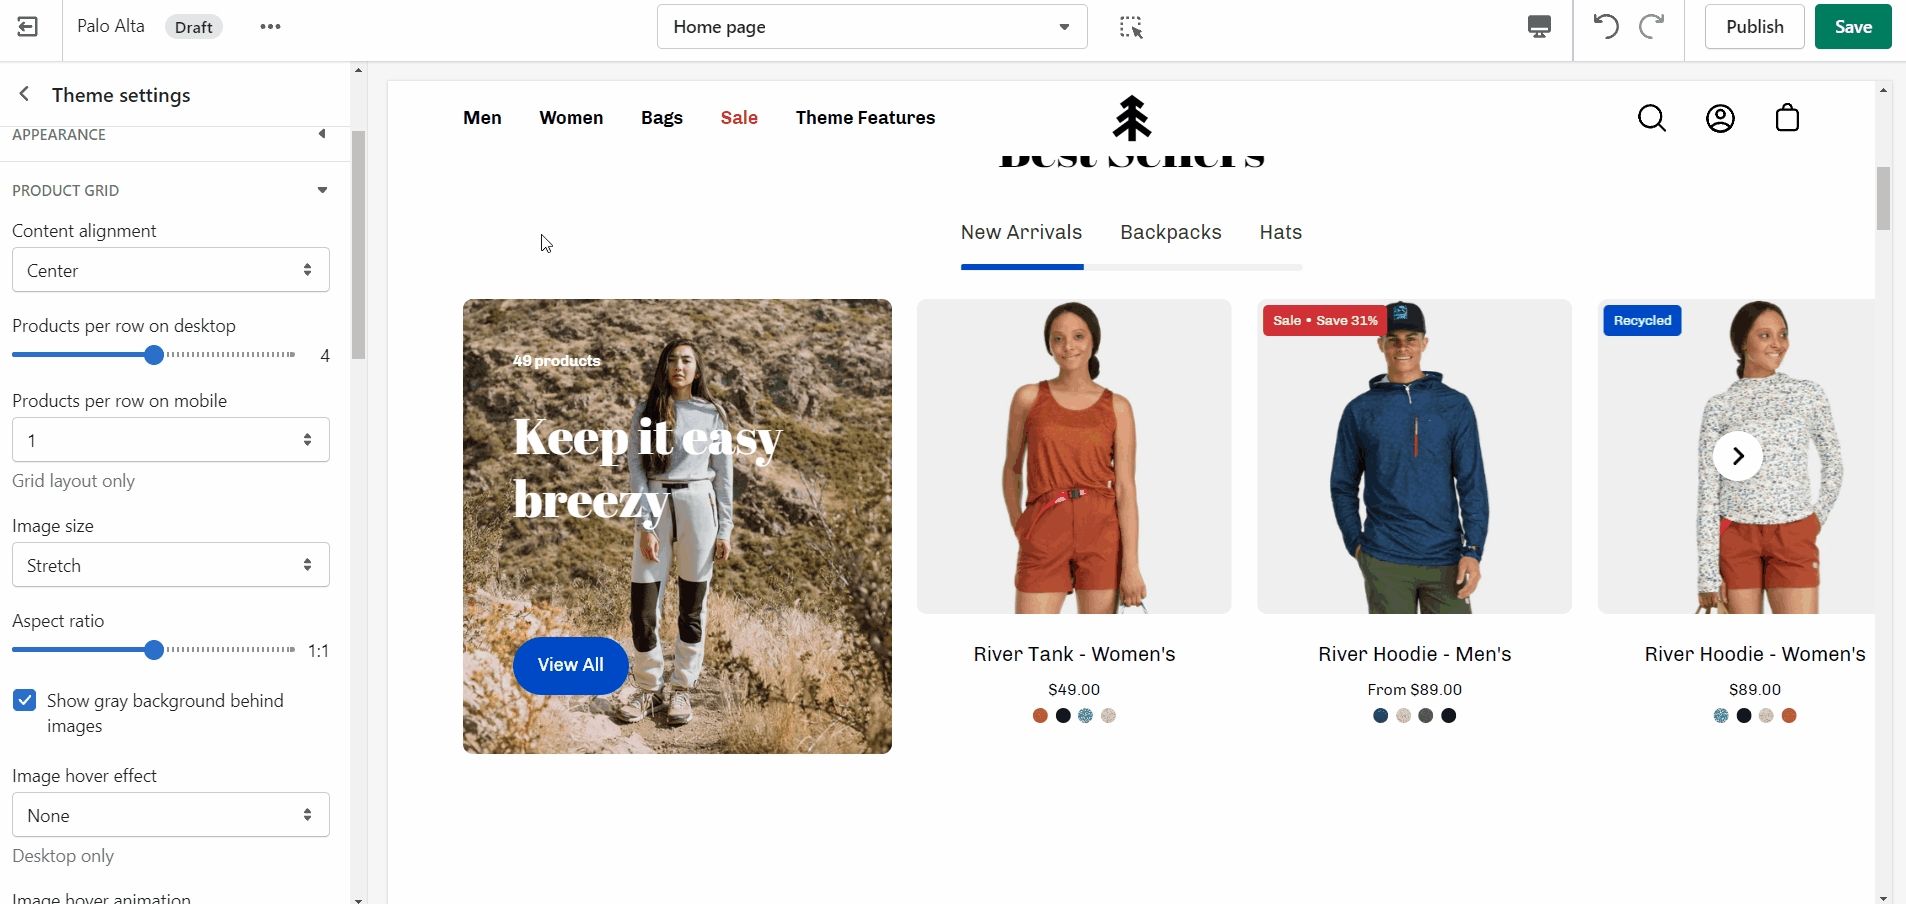Click the Aspect ratio slider handle

click(154, 650)
